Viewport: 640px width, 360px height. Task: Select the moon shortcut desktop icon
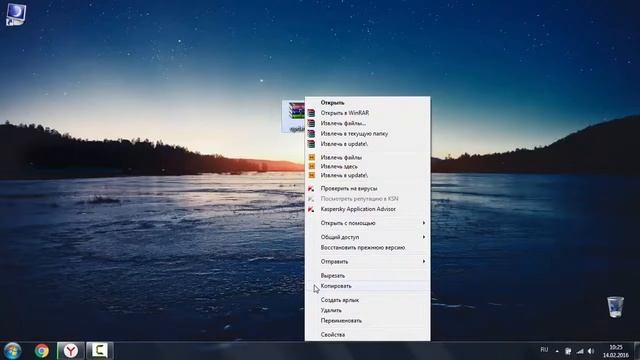[x=16, y=15]
